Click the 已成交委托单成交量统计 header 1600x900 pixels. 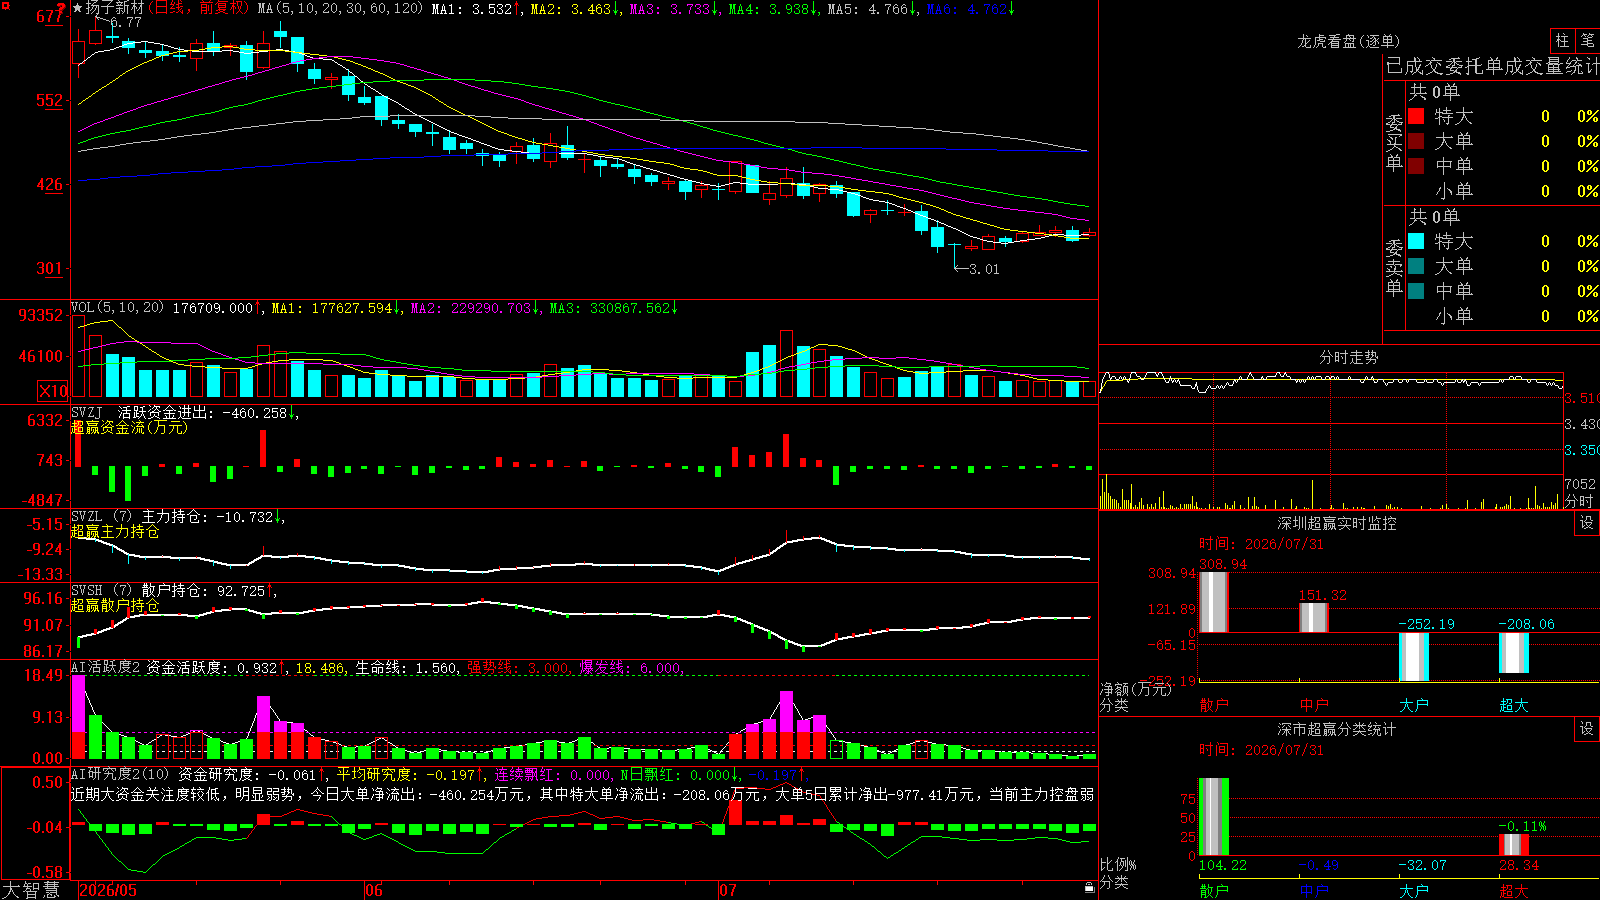[1492, 66]
